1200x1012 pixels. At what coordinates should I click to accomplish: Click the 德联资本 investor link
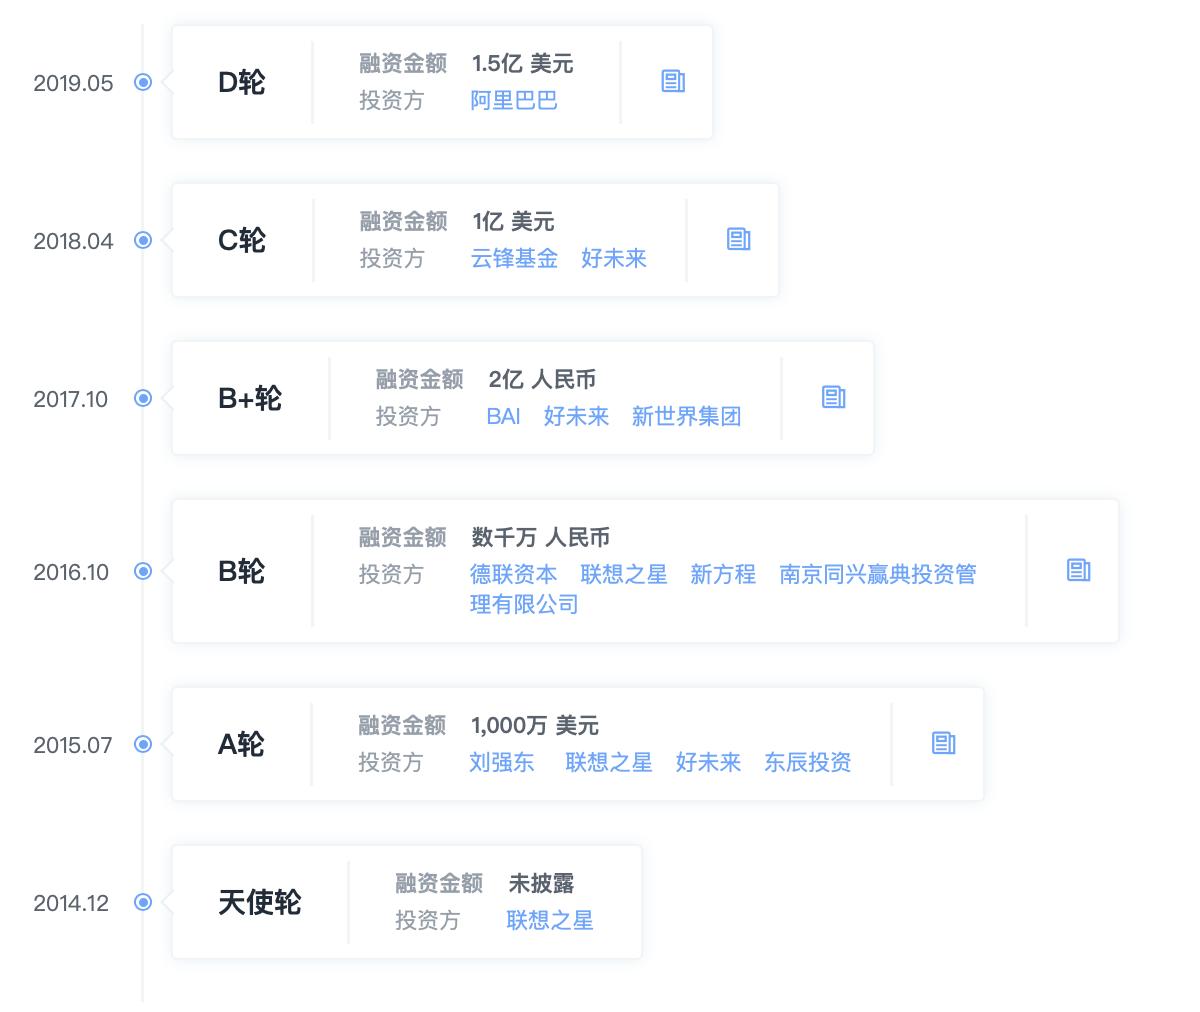click(514, 575)
